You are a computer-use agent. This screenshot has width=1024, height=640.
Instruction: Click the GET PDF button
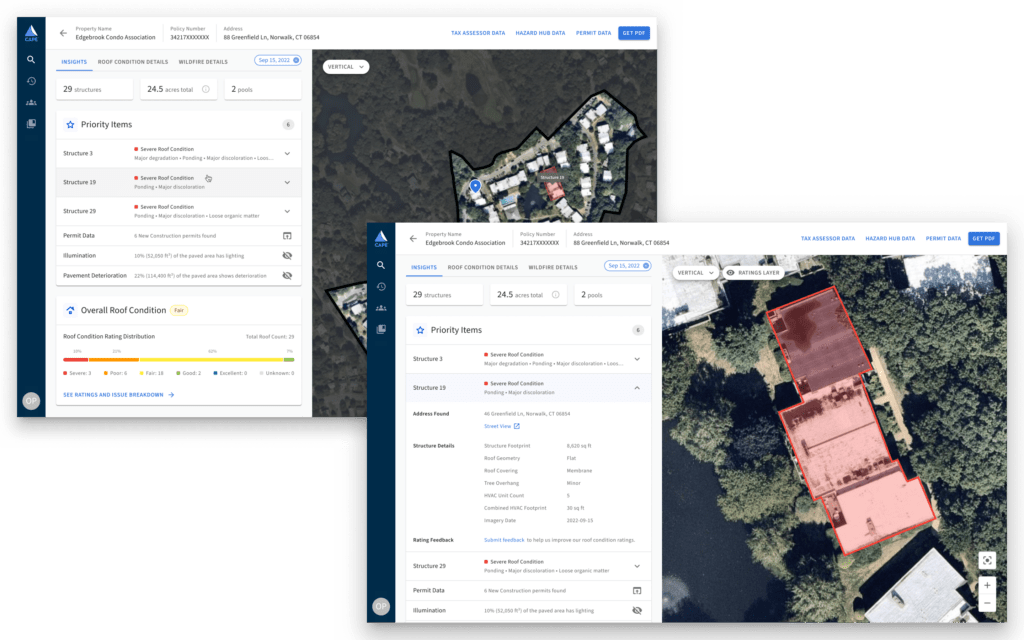[x=986, y=239]
